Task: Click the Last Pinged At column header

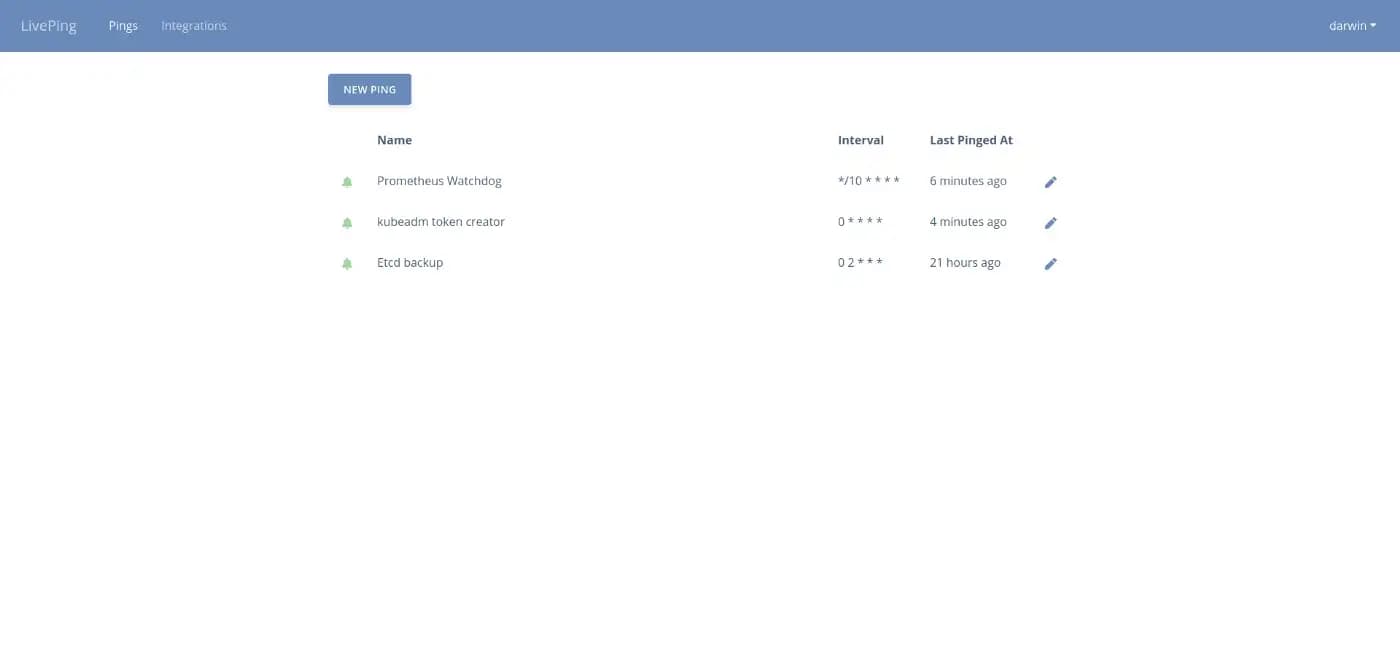Action: click(971, 140)
